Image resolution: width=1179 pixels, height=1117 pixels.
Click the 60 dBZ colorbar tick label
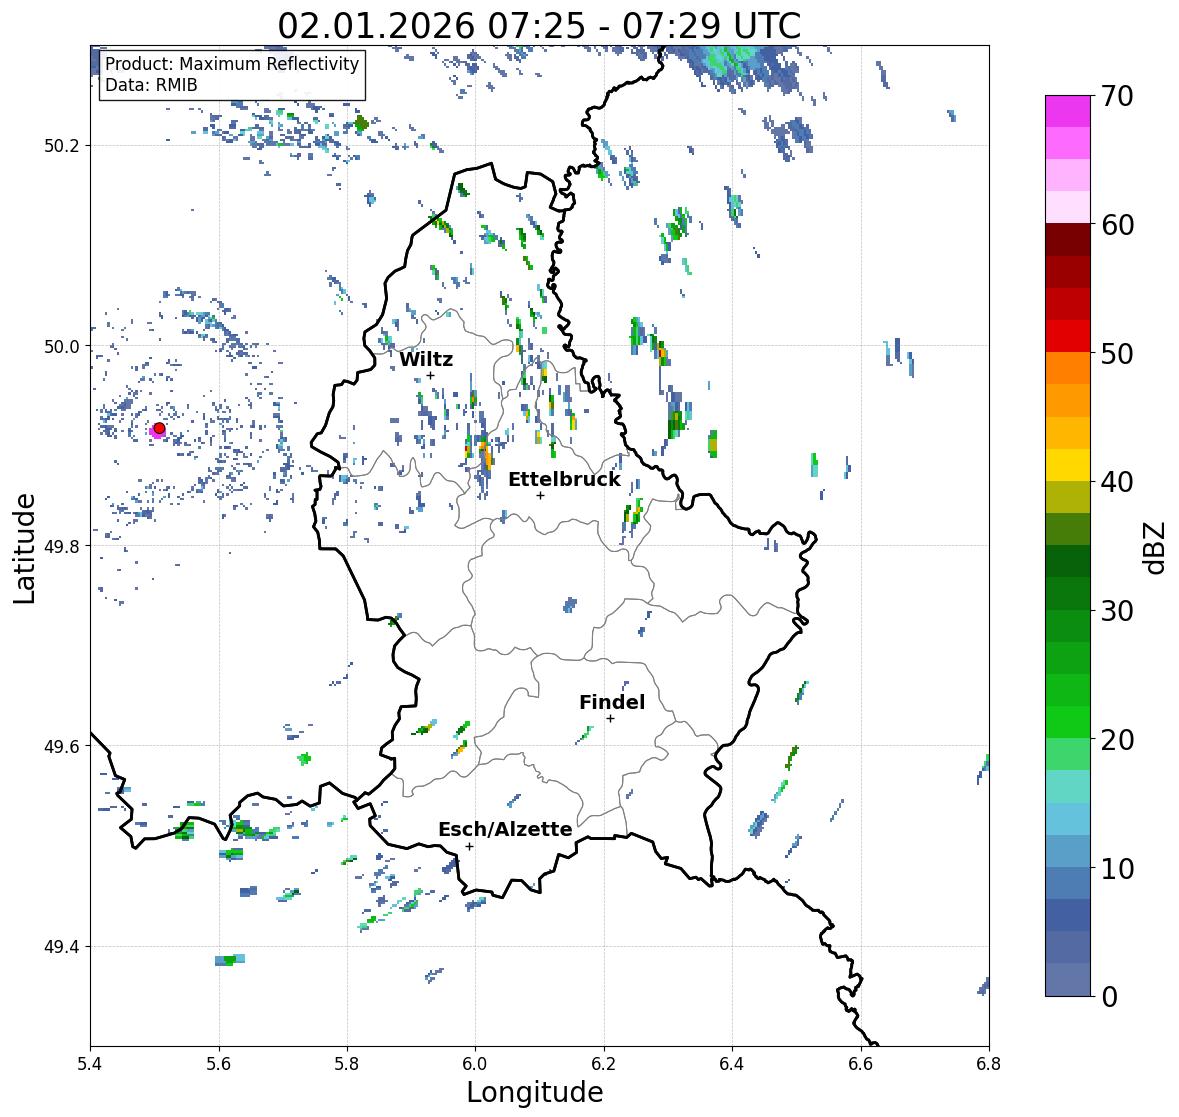click(x=1117, y=225)
